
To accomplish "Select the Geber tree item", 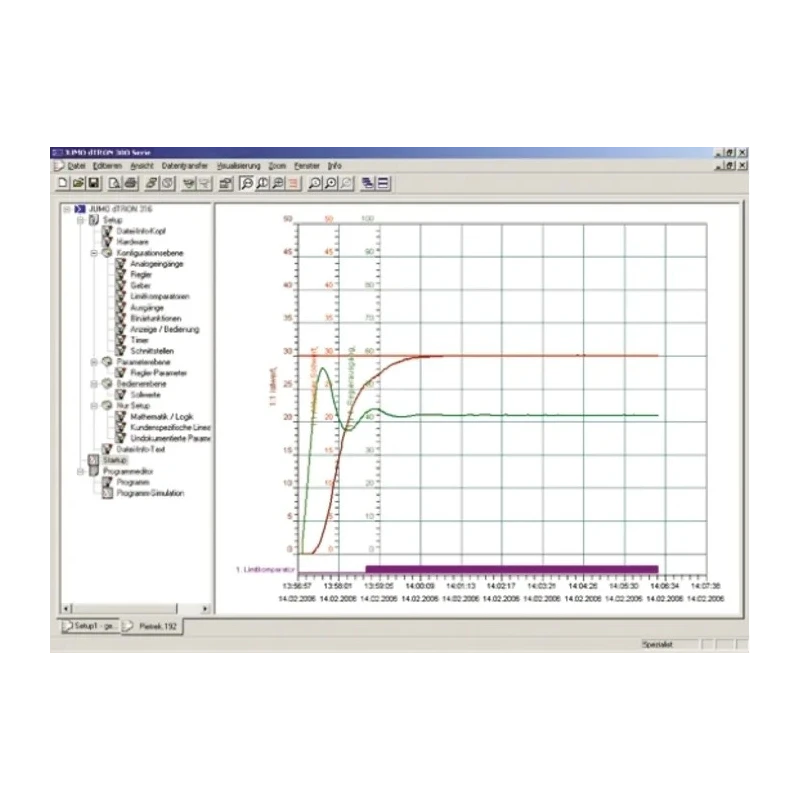I will [x=140, y=286].
